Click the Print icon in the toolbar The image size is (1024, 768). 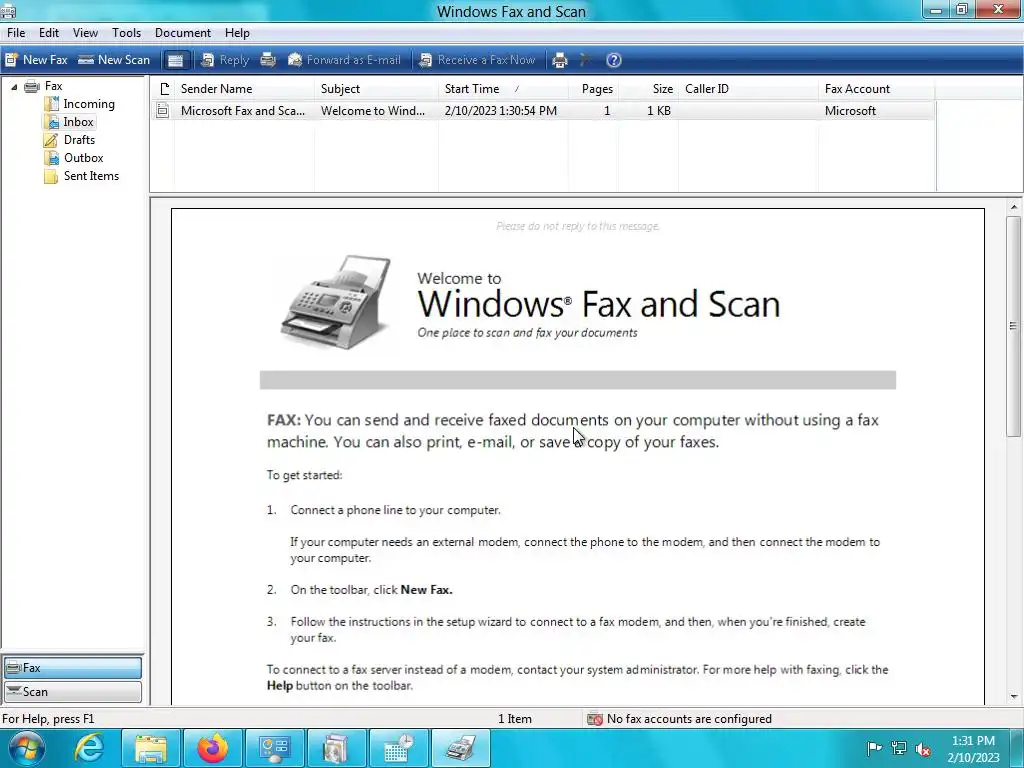560,60
